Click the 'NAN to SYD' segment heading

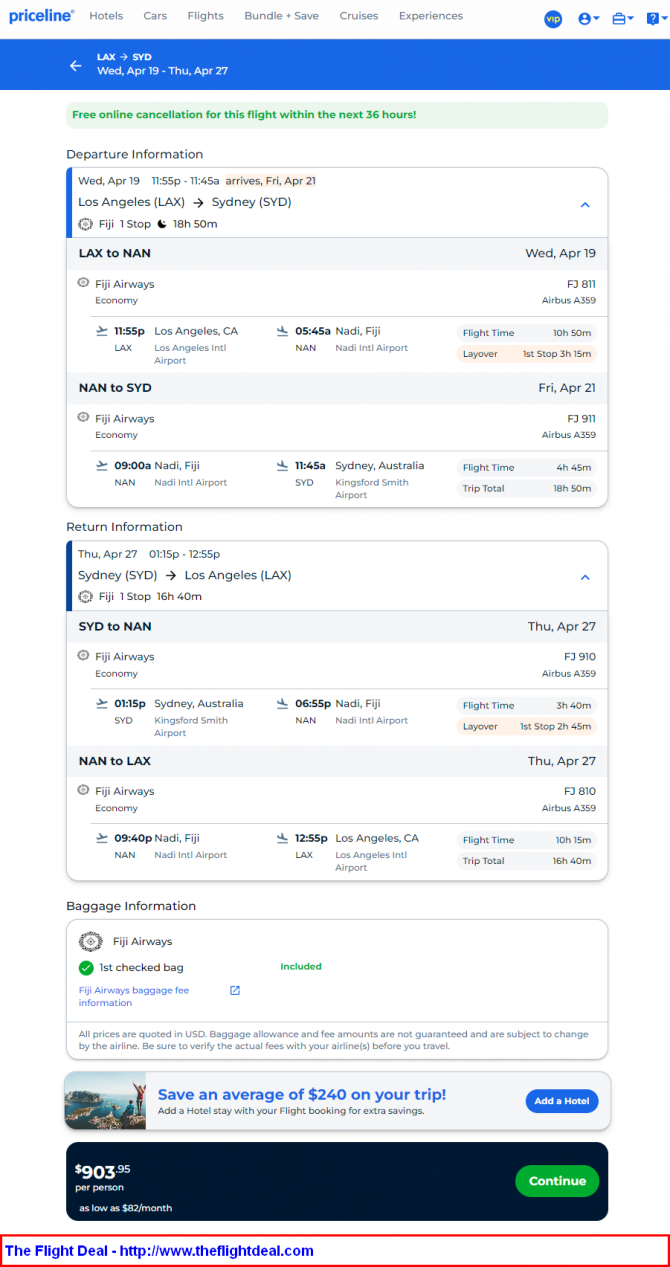click(115, 387)
